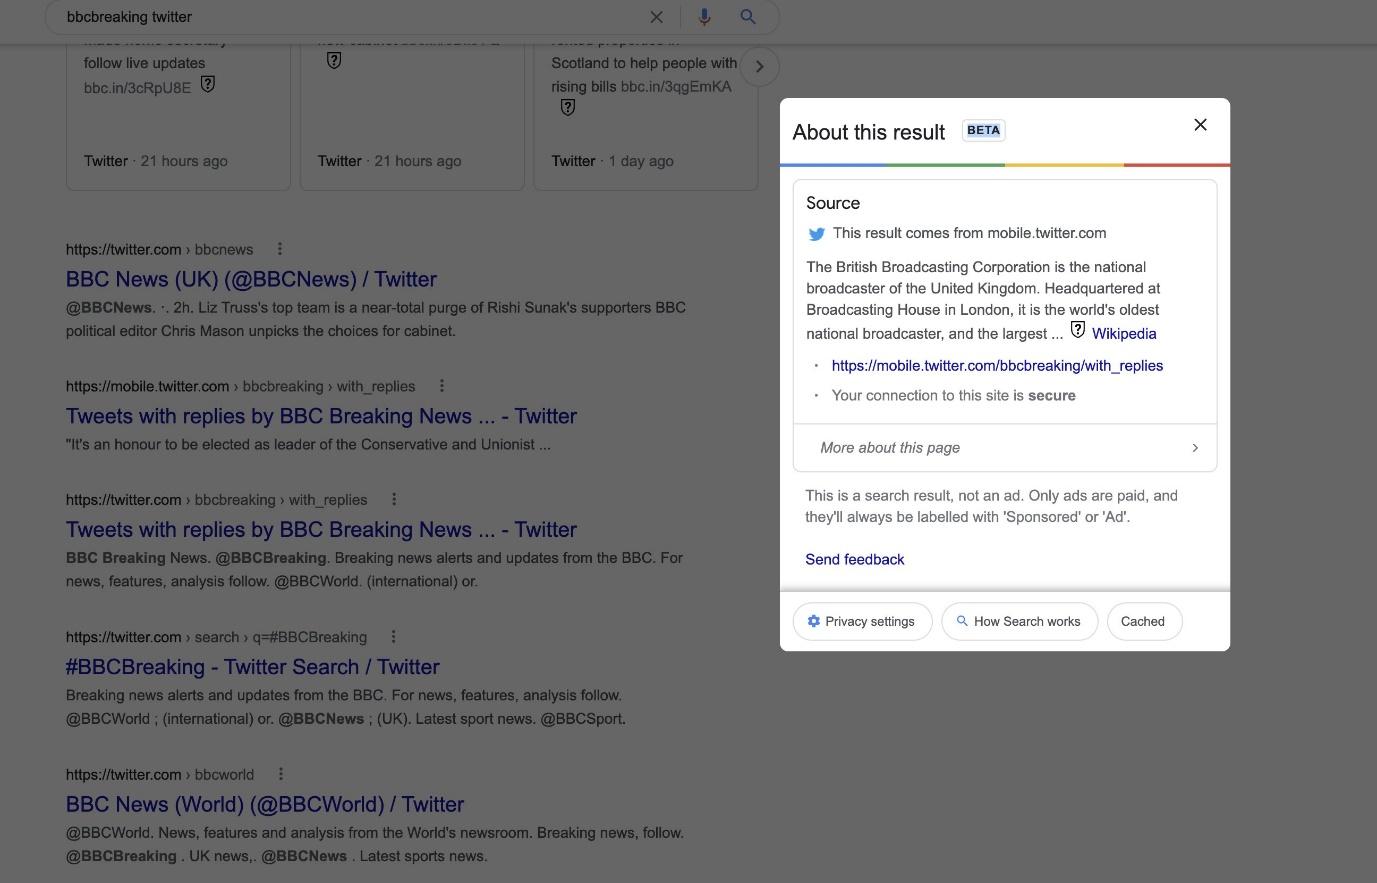
Task: Open BBC News (World) Twitter result
Action: 265,804
